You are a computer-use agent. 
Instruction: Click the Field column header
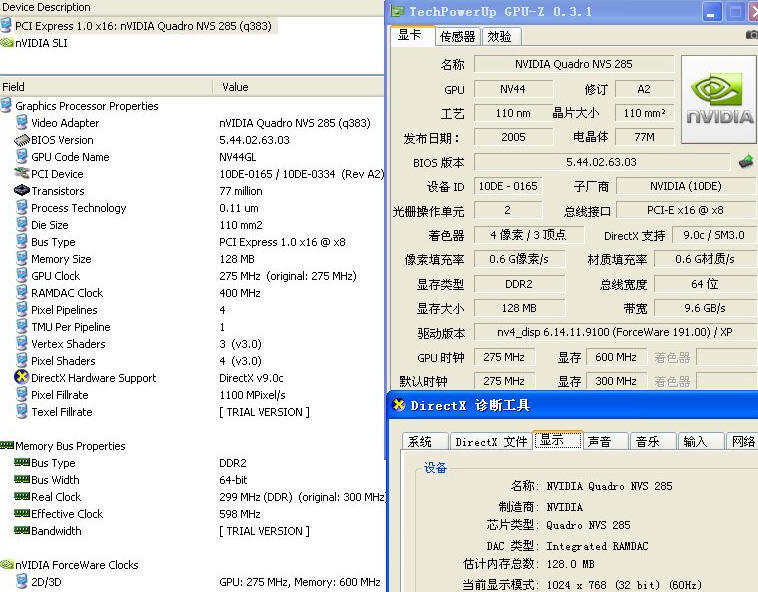pyautogui.click(x=14, y=87)
